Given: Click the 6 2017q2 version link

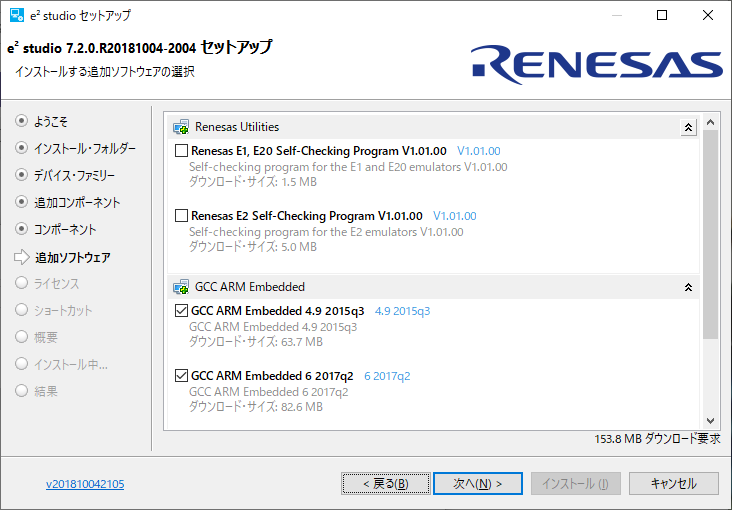Looking at the screenshot, I should tap(387, 376).
